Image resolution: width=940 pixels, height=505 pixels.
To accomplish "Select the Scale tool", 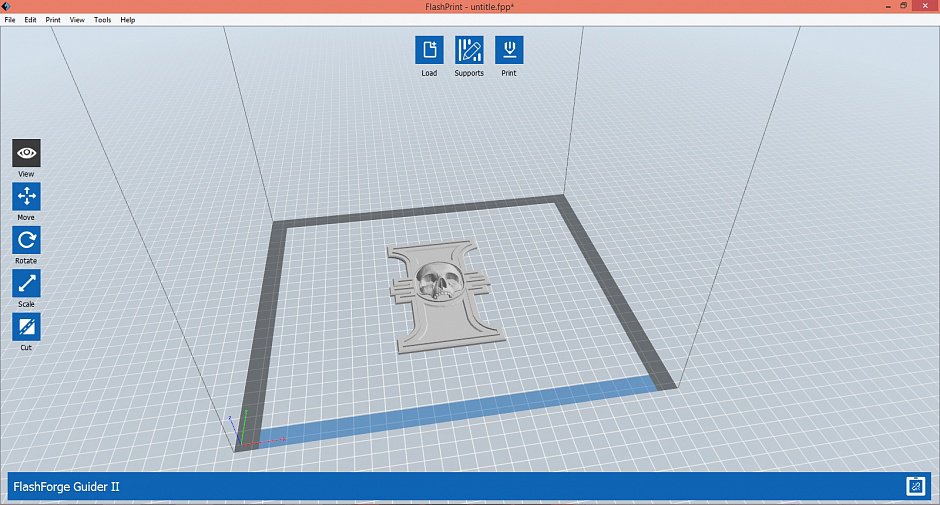I will 26,283.
